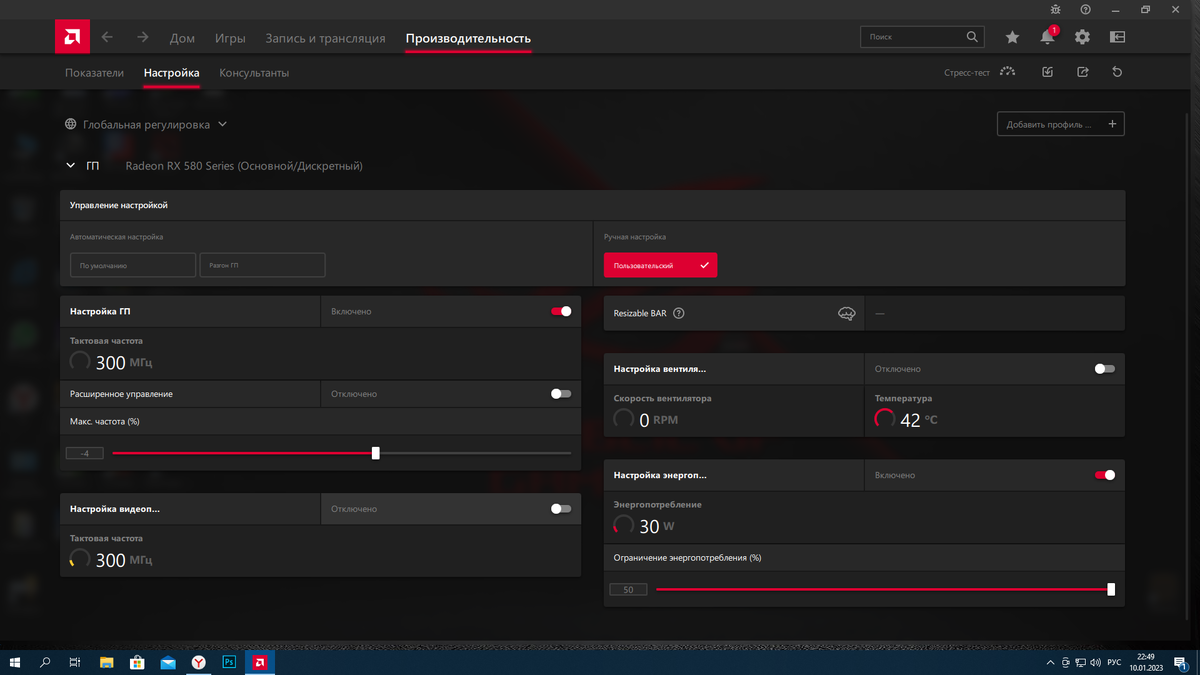Screen dimensions: 1200x675
Task: Click power consumption 30 W value
Action: point(657,526)
